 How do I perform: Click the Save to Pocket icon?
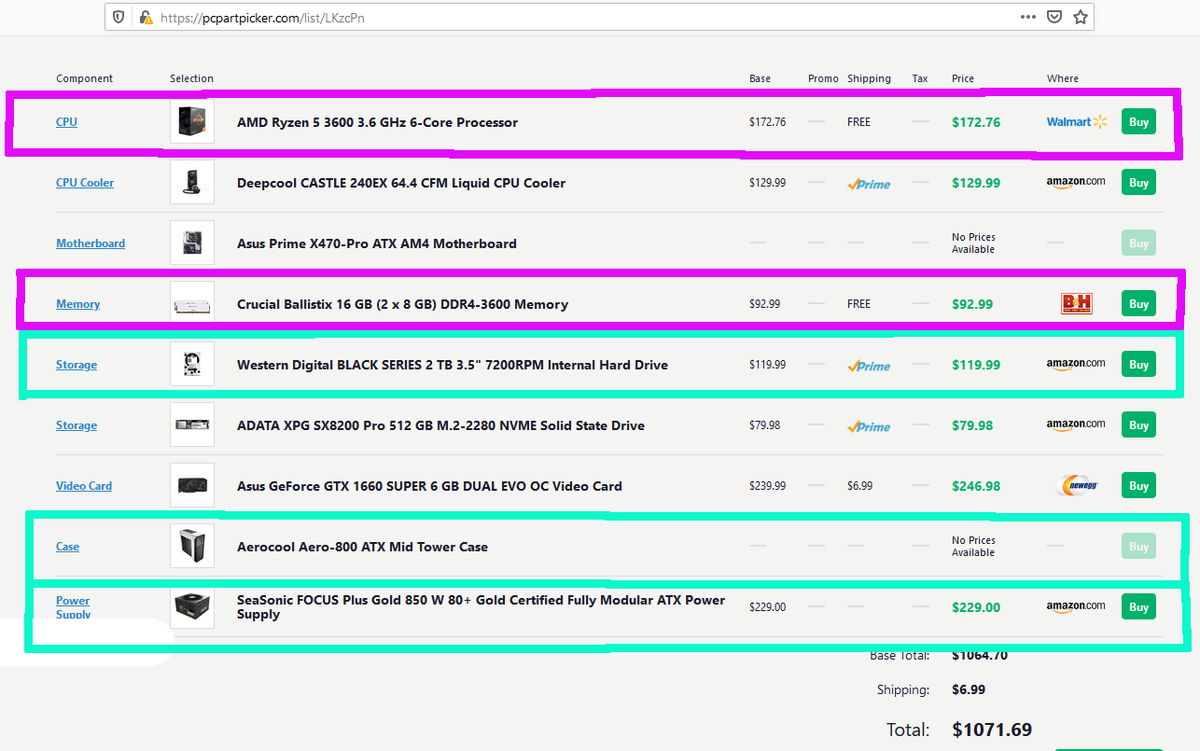[x=1054, y=17]
